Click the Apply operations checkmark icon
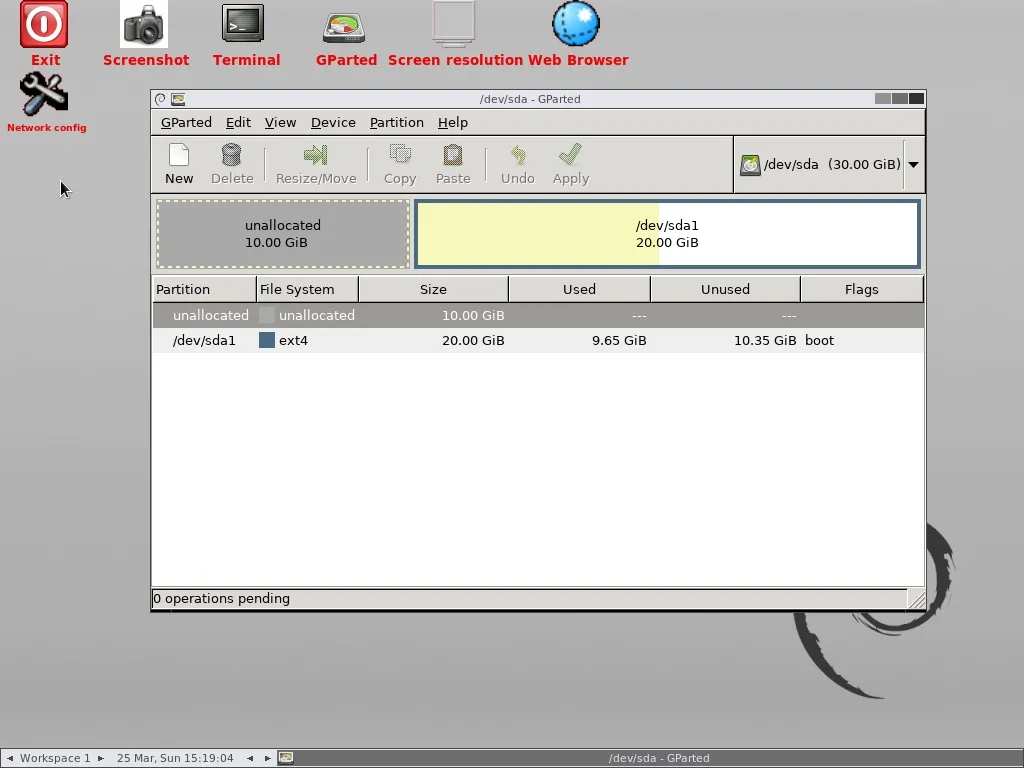The image size is (1024, 768). (571, 155)
